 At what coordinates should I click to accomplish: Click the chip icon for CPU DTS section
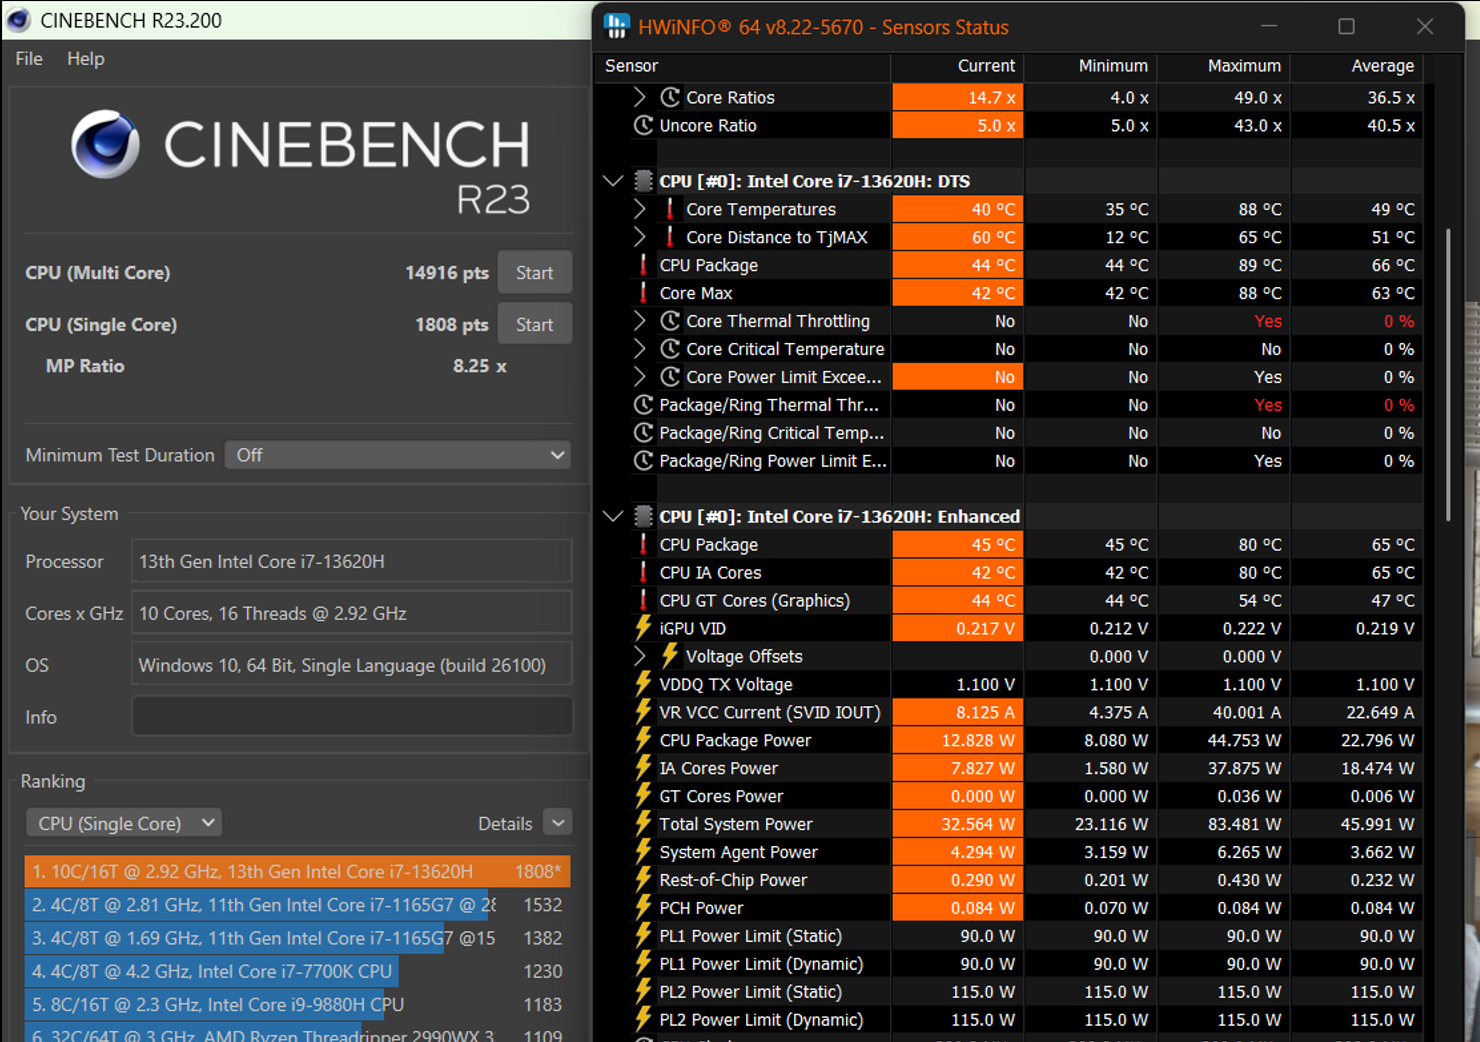pos(644,181)
